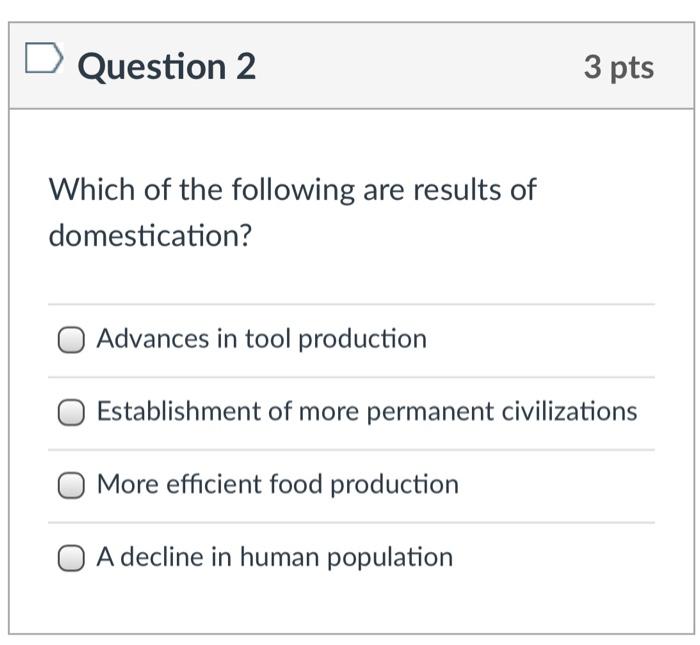700x645 pixels.
Task: Click the 'More efficient food production' label
Action: 277,485
